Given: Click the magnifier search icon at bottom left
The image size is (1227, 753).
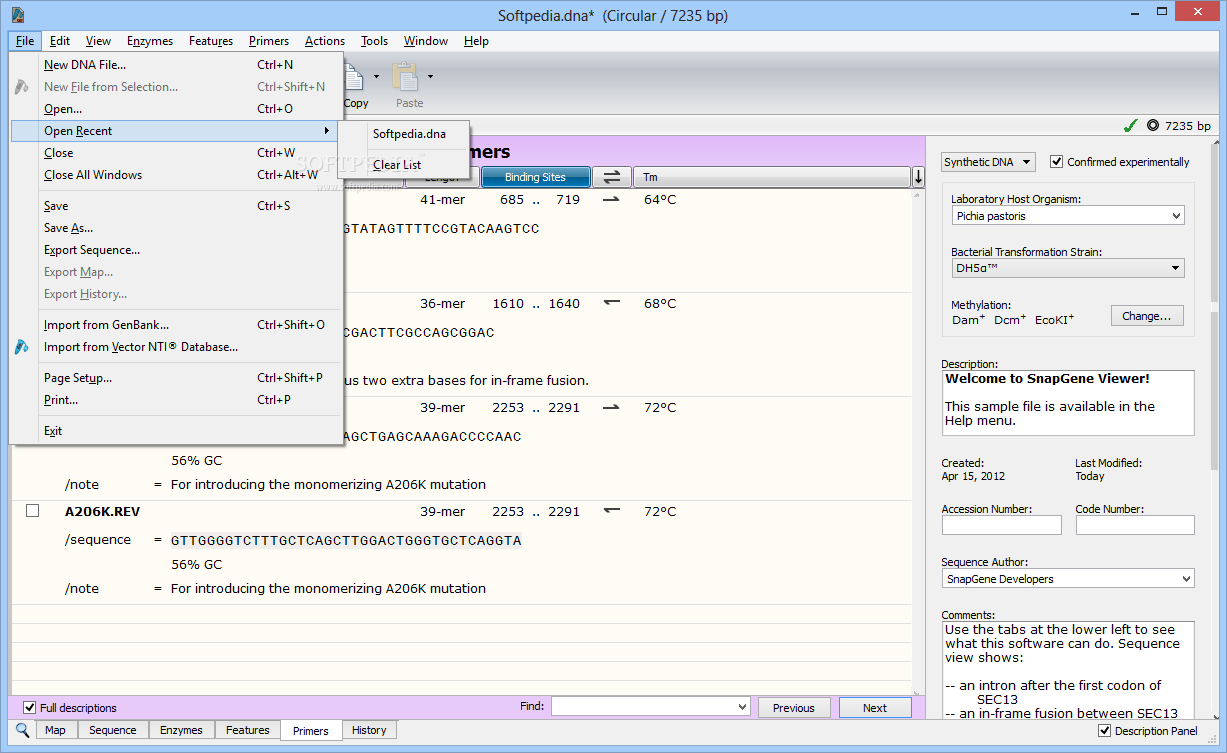Looking at the screenshot, I should click(x=23, y=730).
